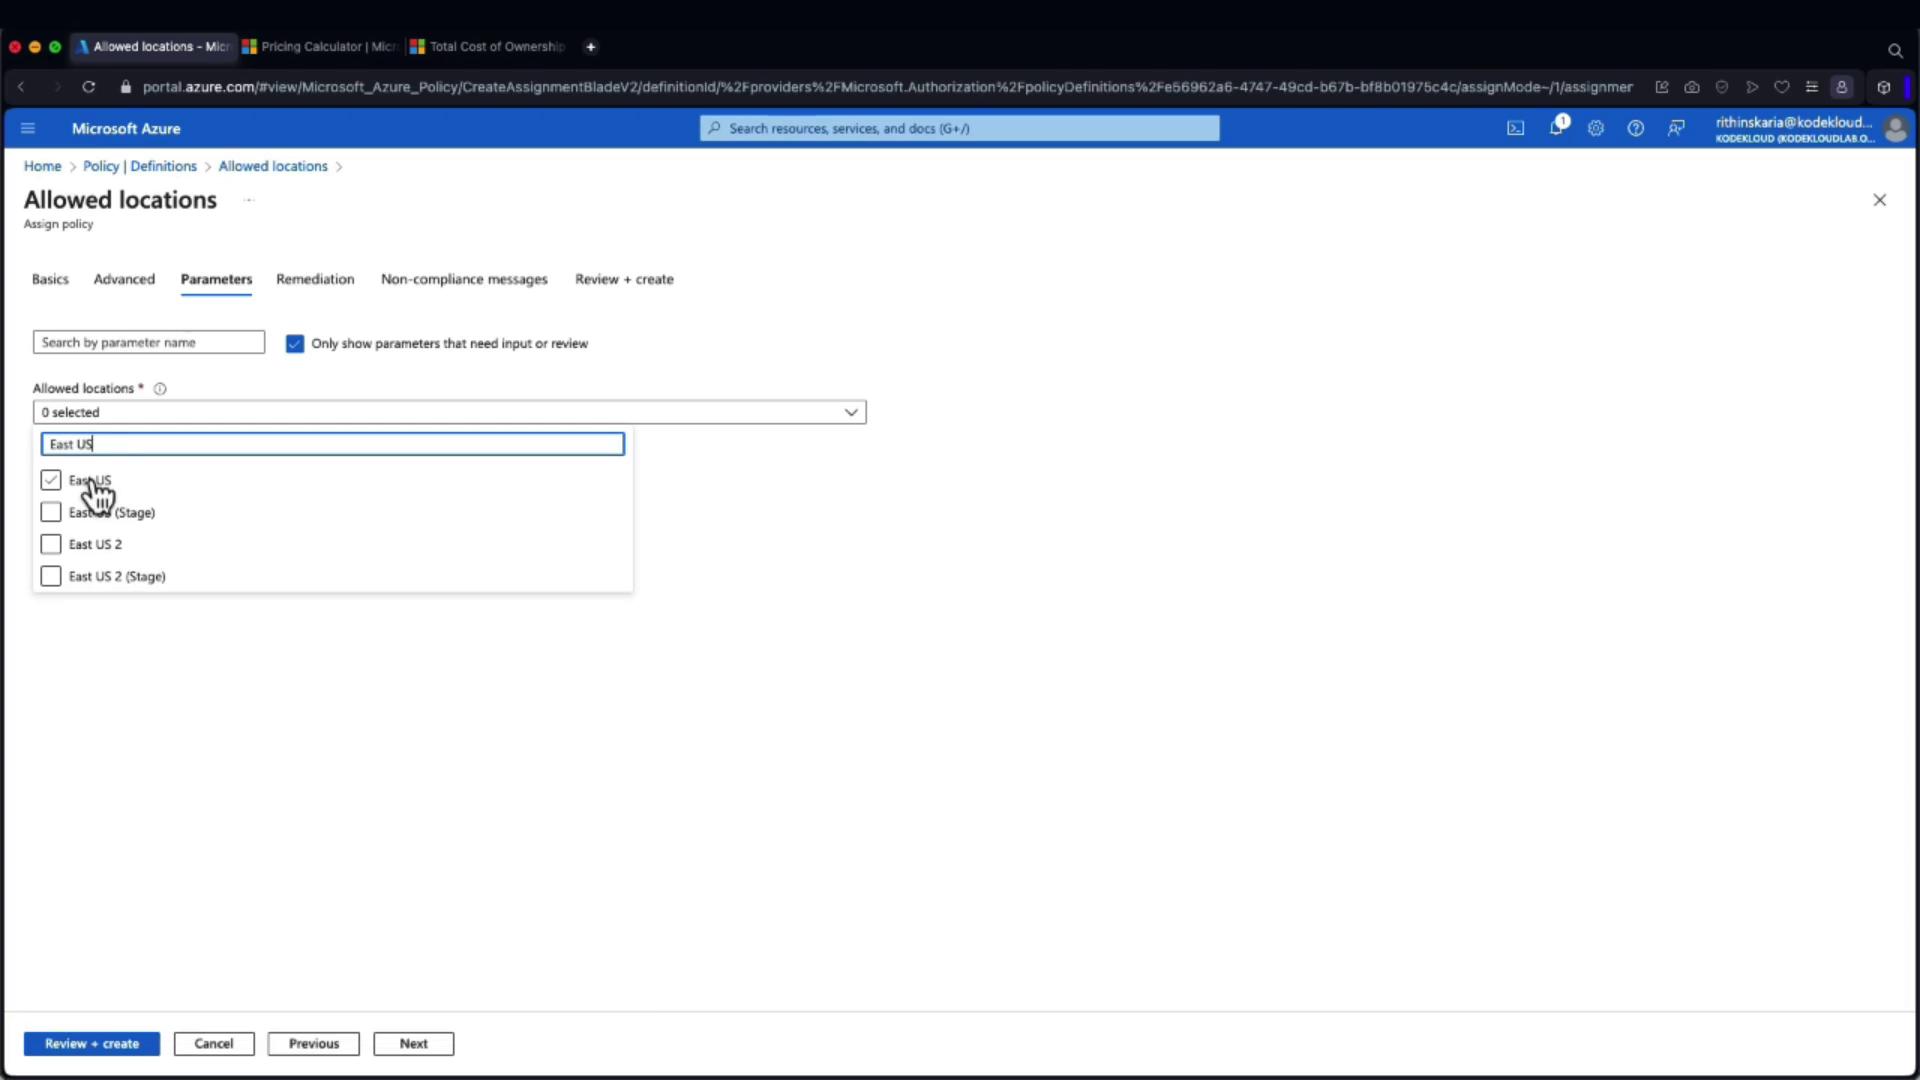Click the Search by parameter name field
This screenshot has height=1080, width=1920.
click(x=149, y=342)
